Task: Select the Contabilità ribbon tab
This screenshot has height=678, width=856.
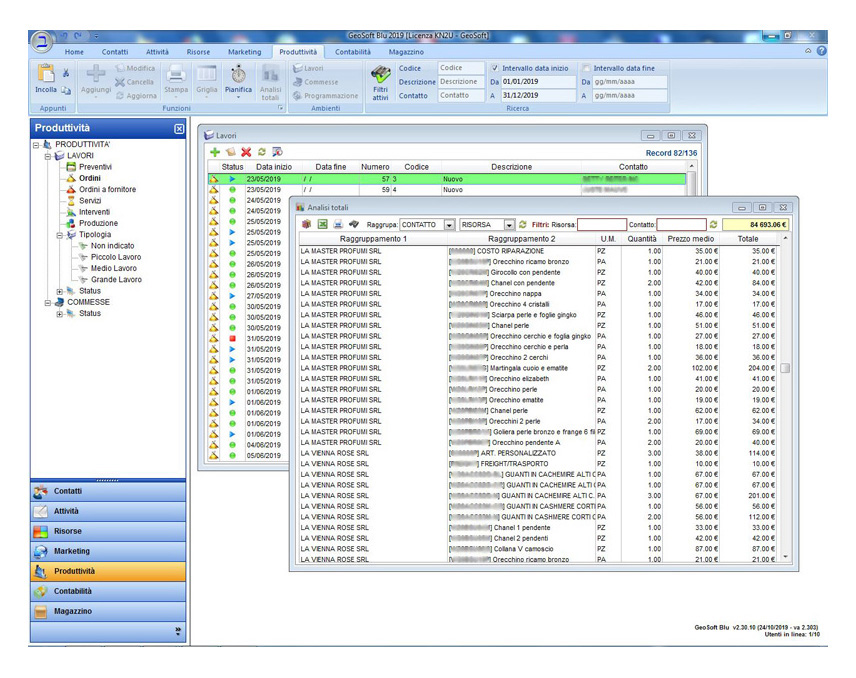Action: coord(353,52)
